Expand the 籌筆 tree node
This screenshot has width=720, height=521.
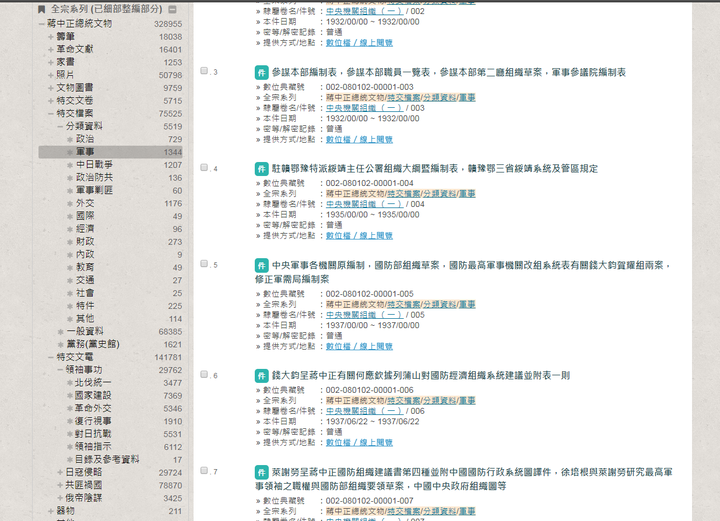point(51,36)
